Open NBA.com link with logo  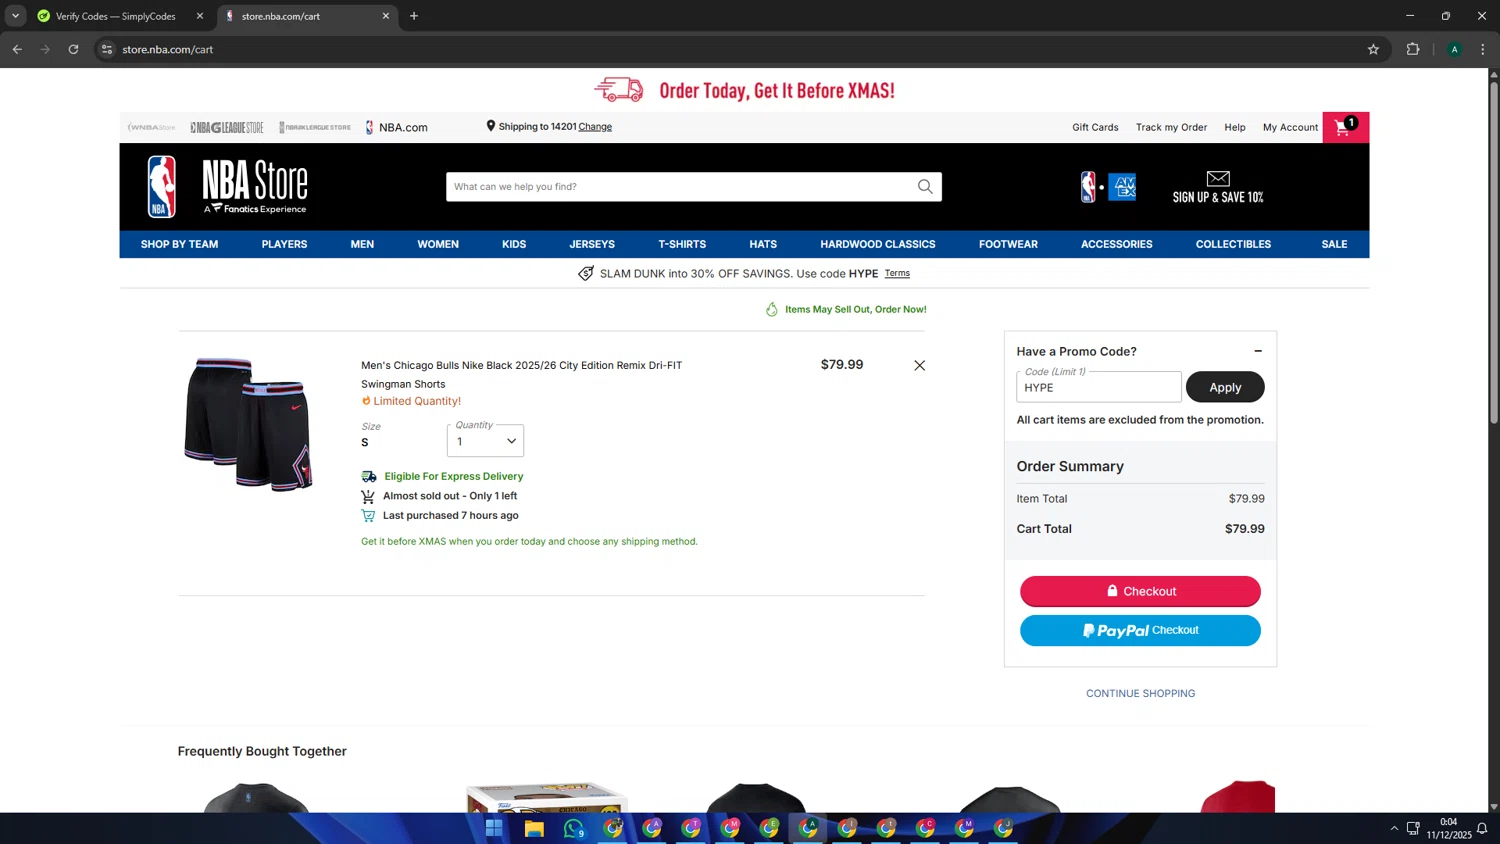pos(397,127)
